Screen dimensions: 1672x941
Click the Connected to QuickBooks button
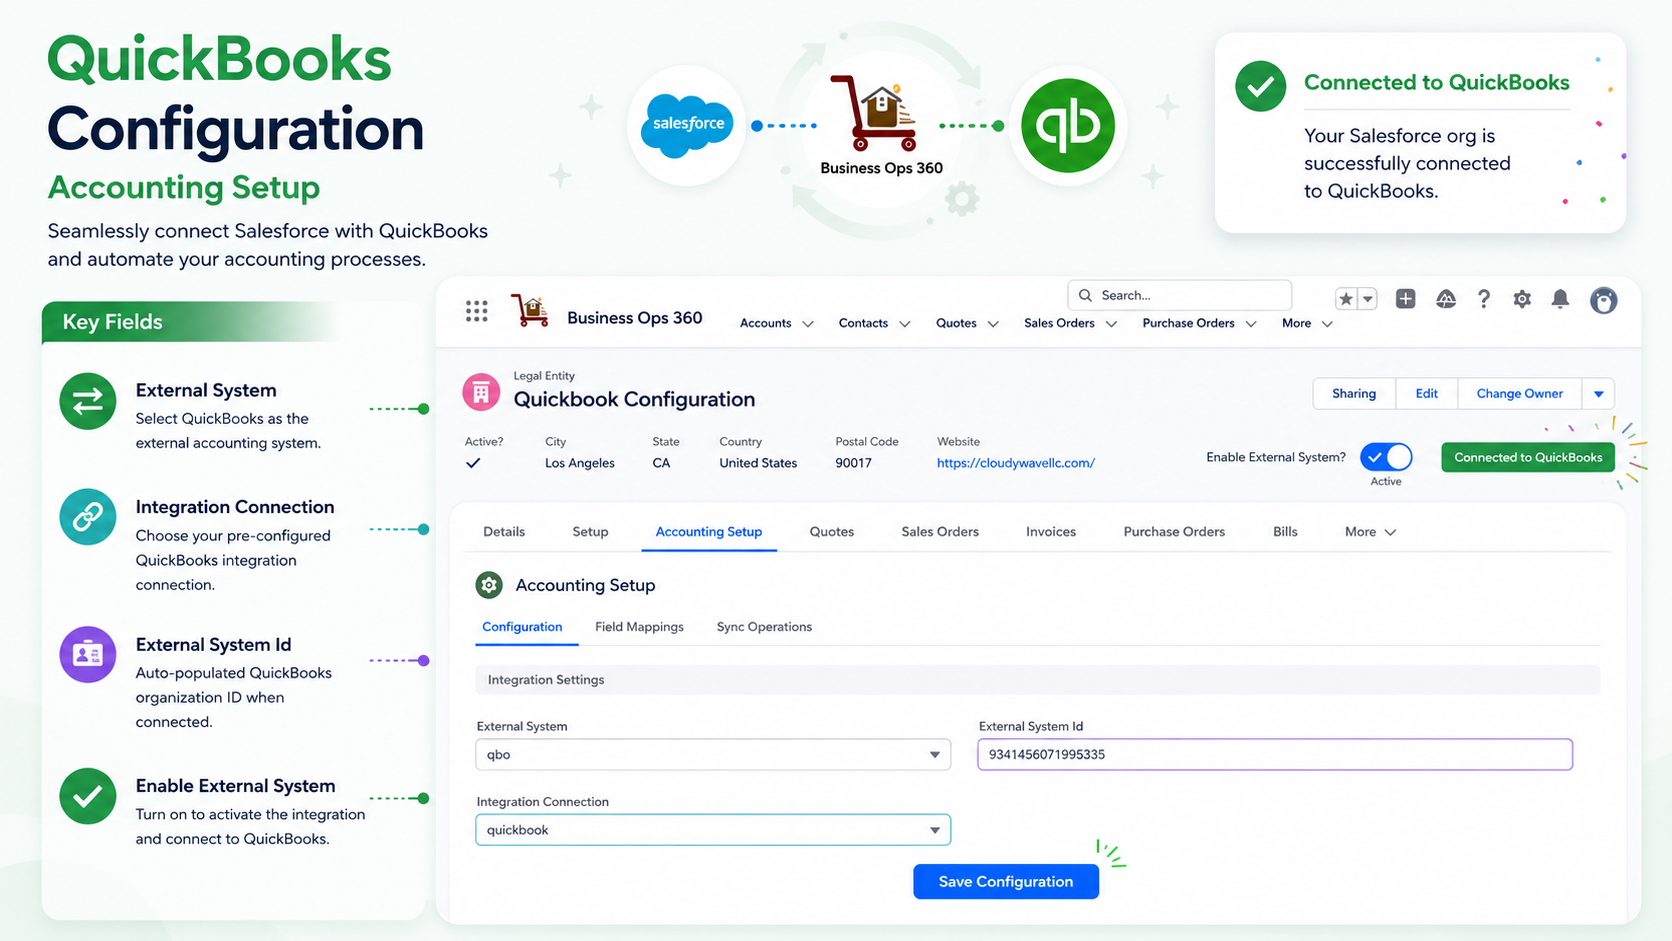coord(1528,457)
